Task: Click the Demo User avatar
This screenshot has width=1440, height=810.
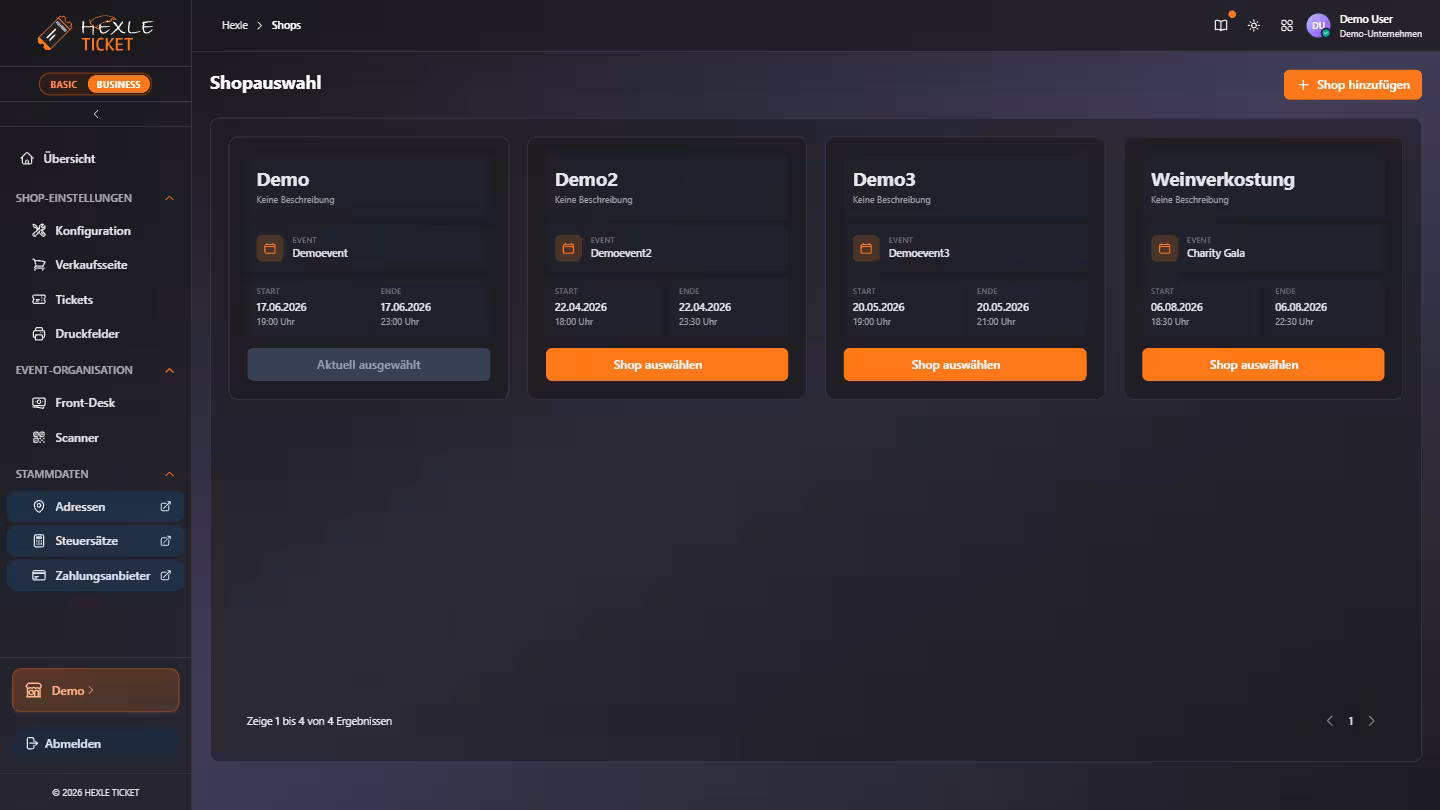Action: point(1318,26)
